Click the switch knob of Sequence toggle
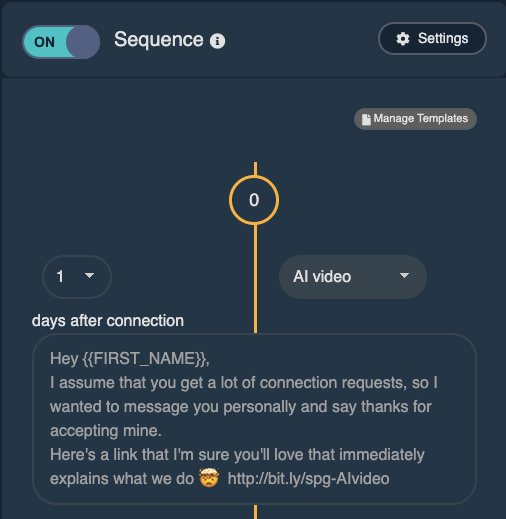The width and height of the screenshot is (506, 519). 82,42
